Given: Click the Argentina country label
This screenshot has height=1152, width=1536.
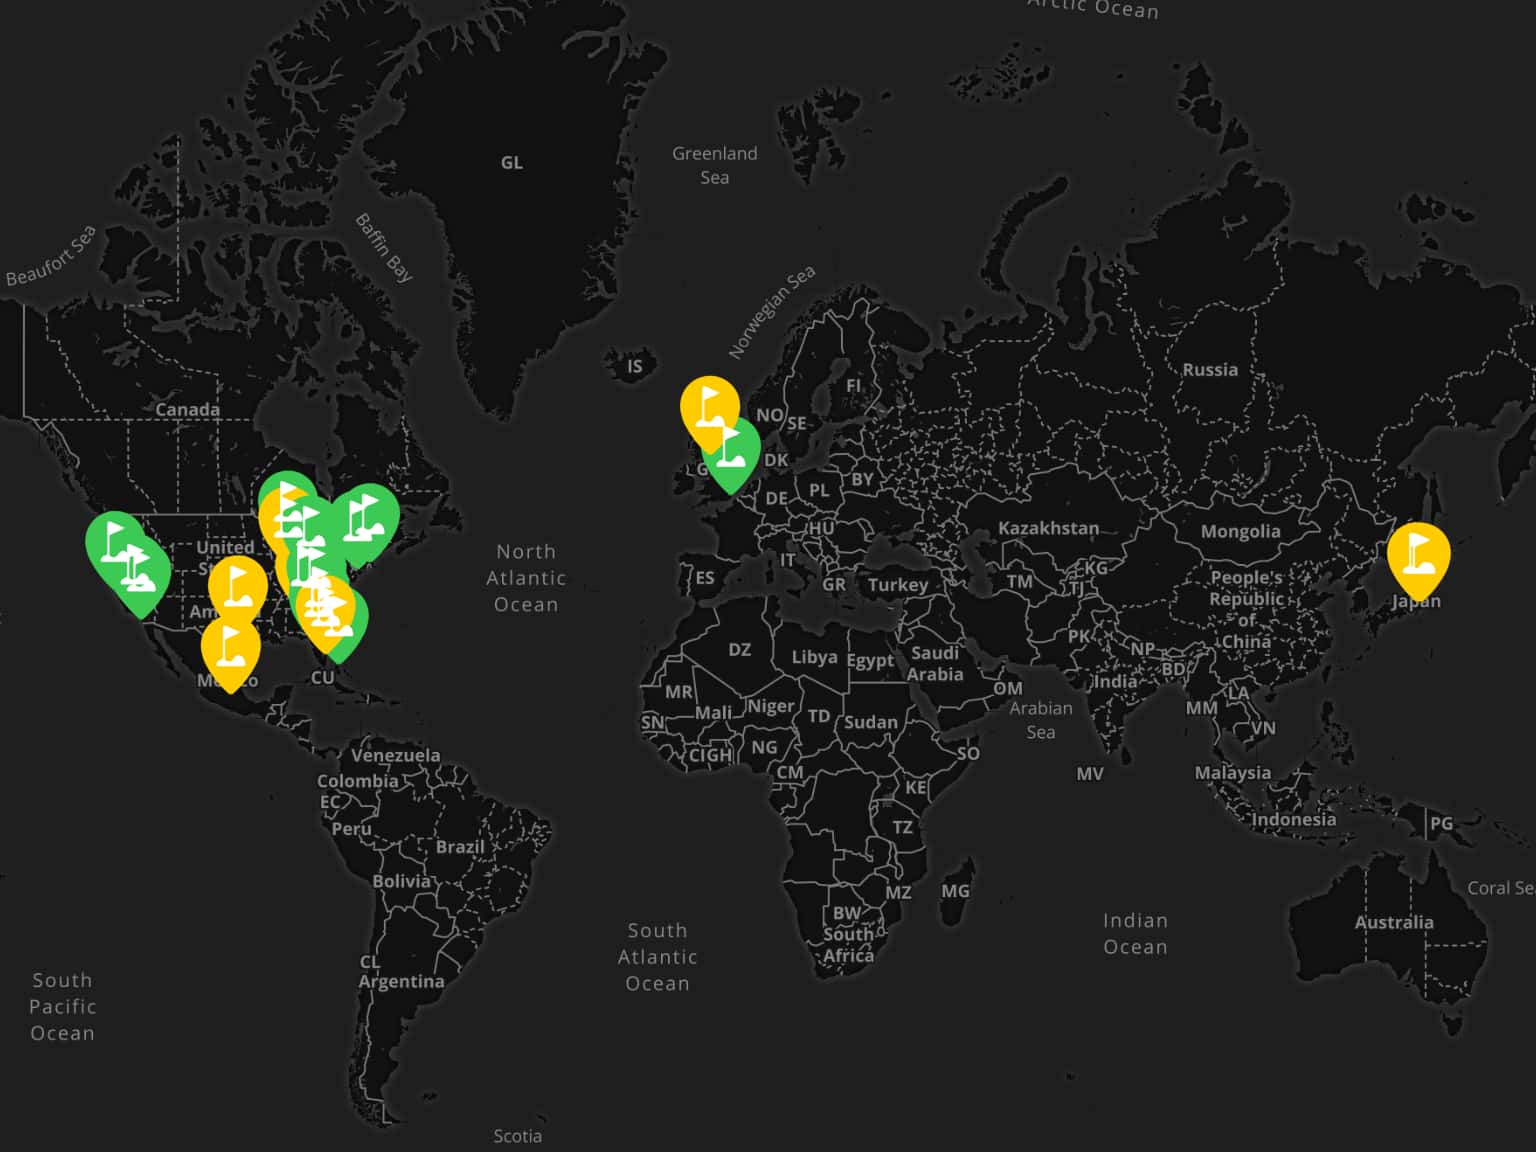Looking at the screenshot, I should click(401, 982).
